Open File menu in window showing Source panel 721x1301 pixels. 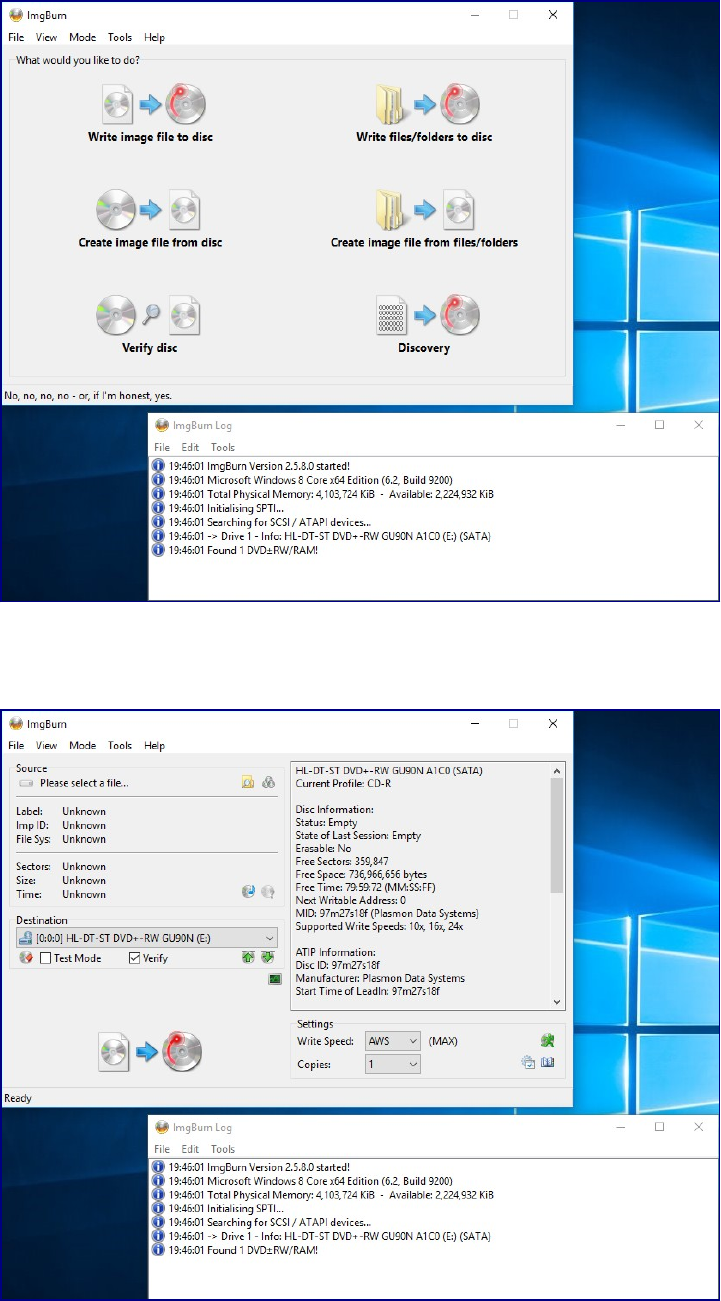tap(16, 745)
